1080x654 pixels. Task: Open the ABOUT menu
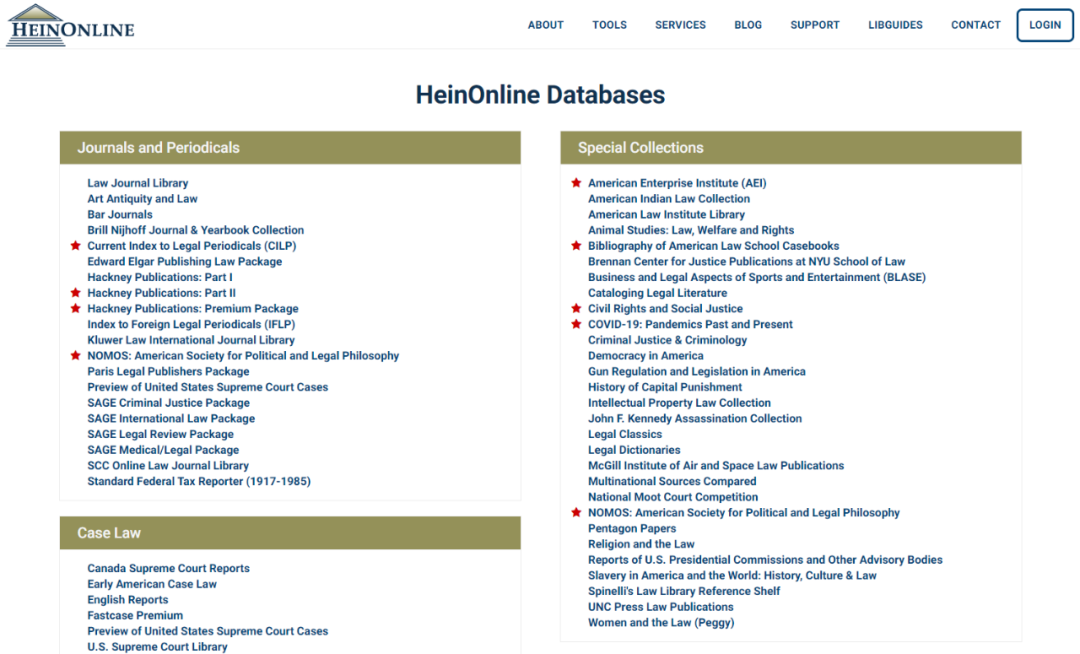coord(546,25)
